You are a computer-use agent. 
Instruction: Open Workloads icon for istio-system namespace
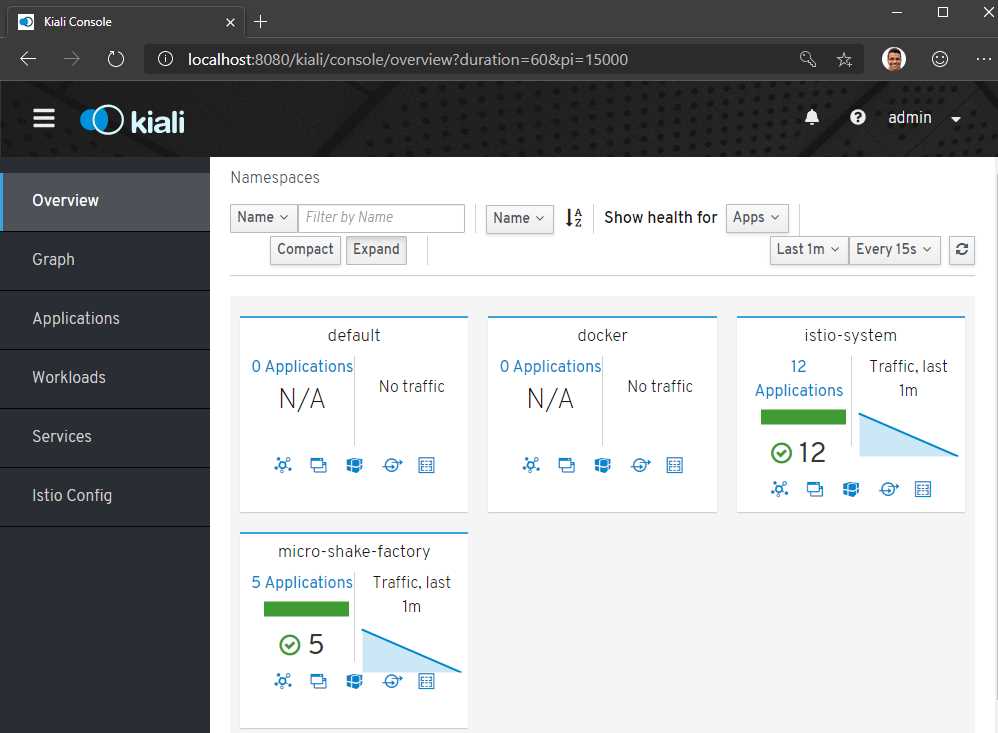(852, 489)
